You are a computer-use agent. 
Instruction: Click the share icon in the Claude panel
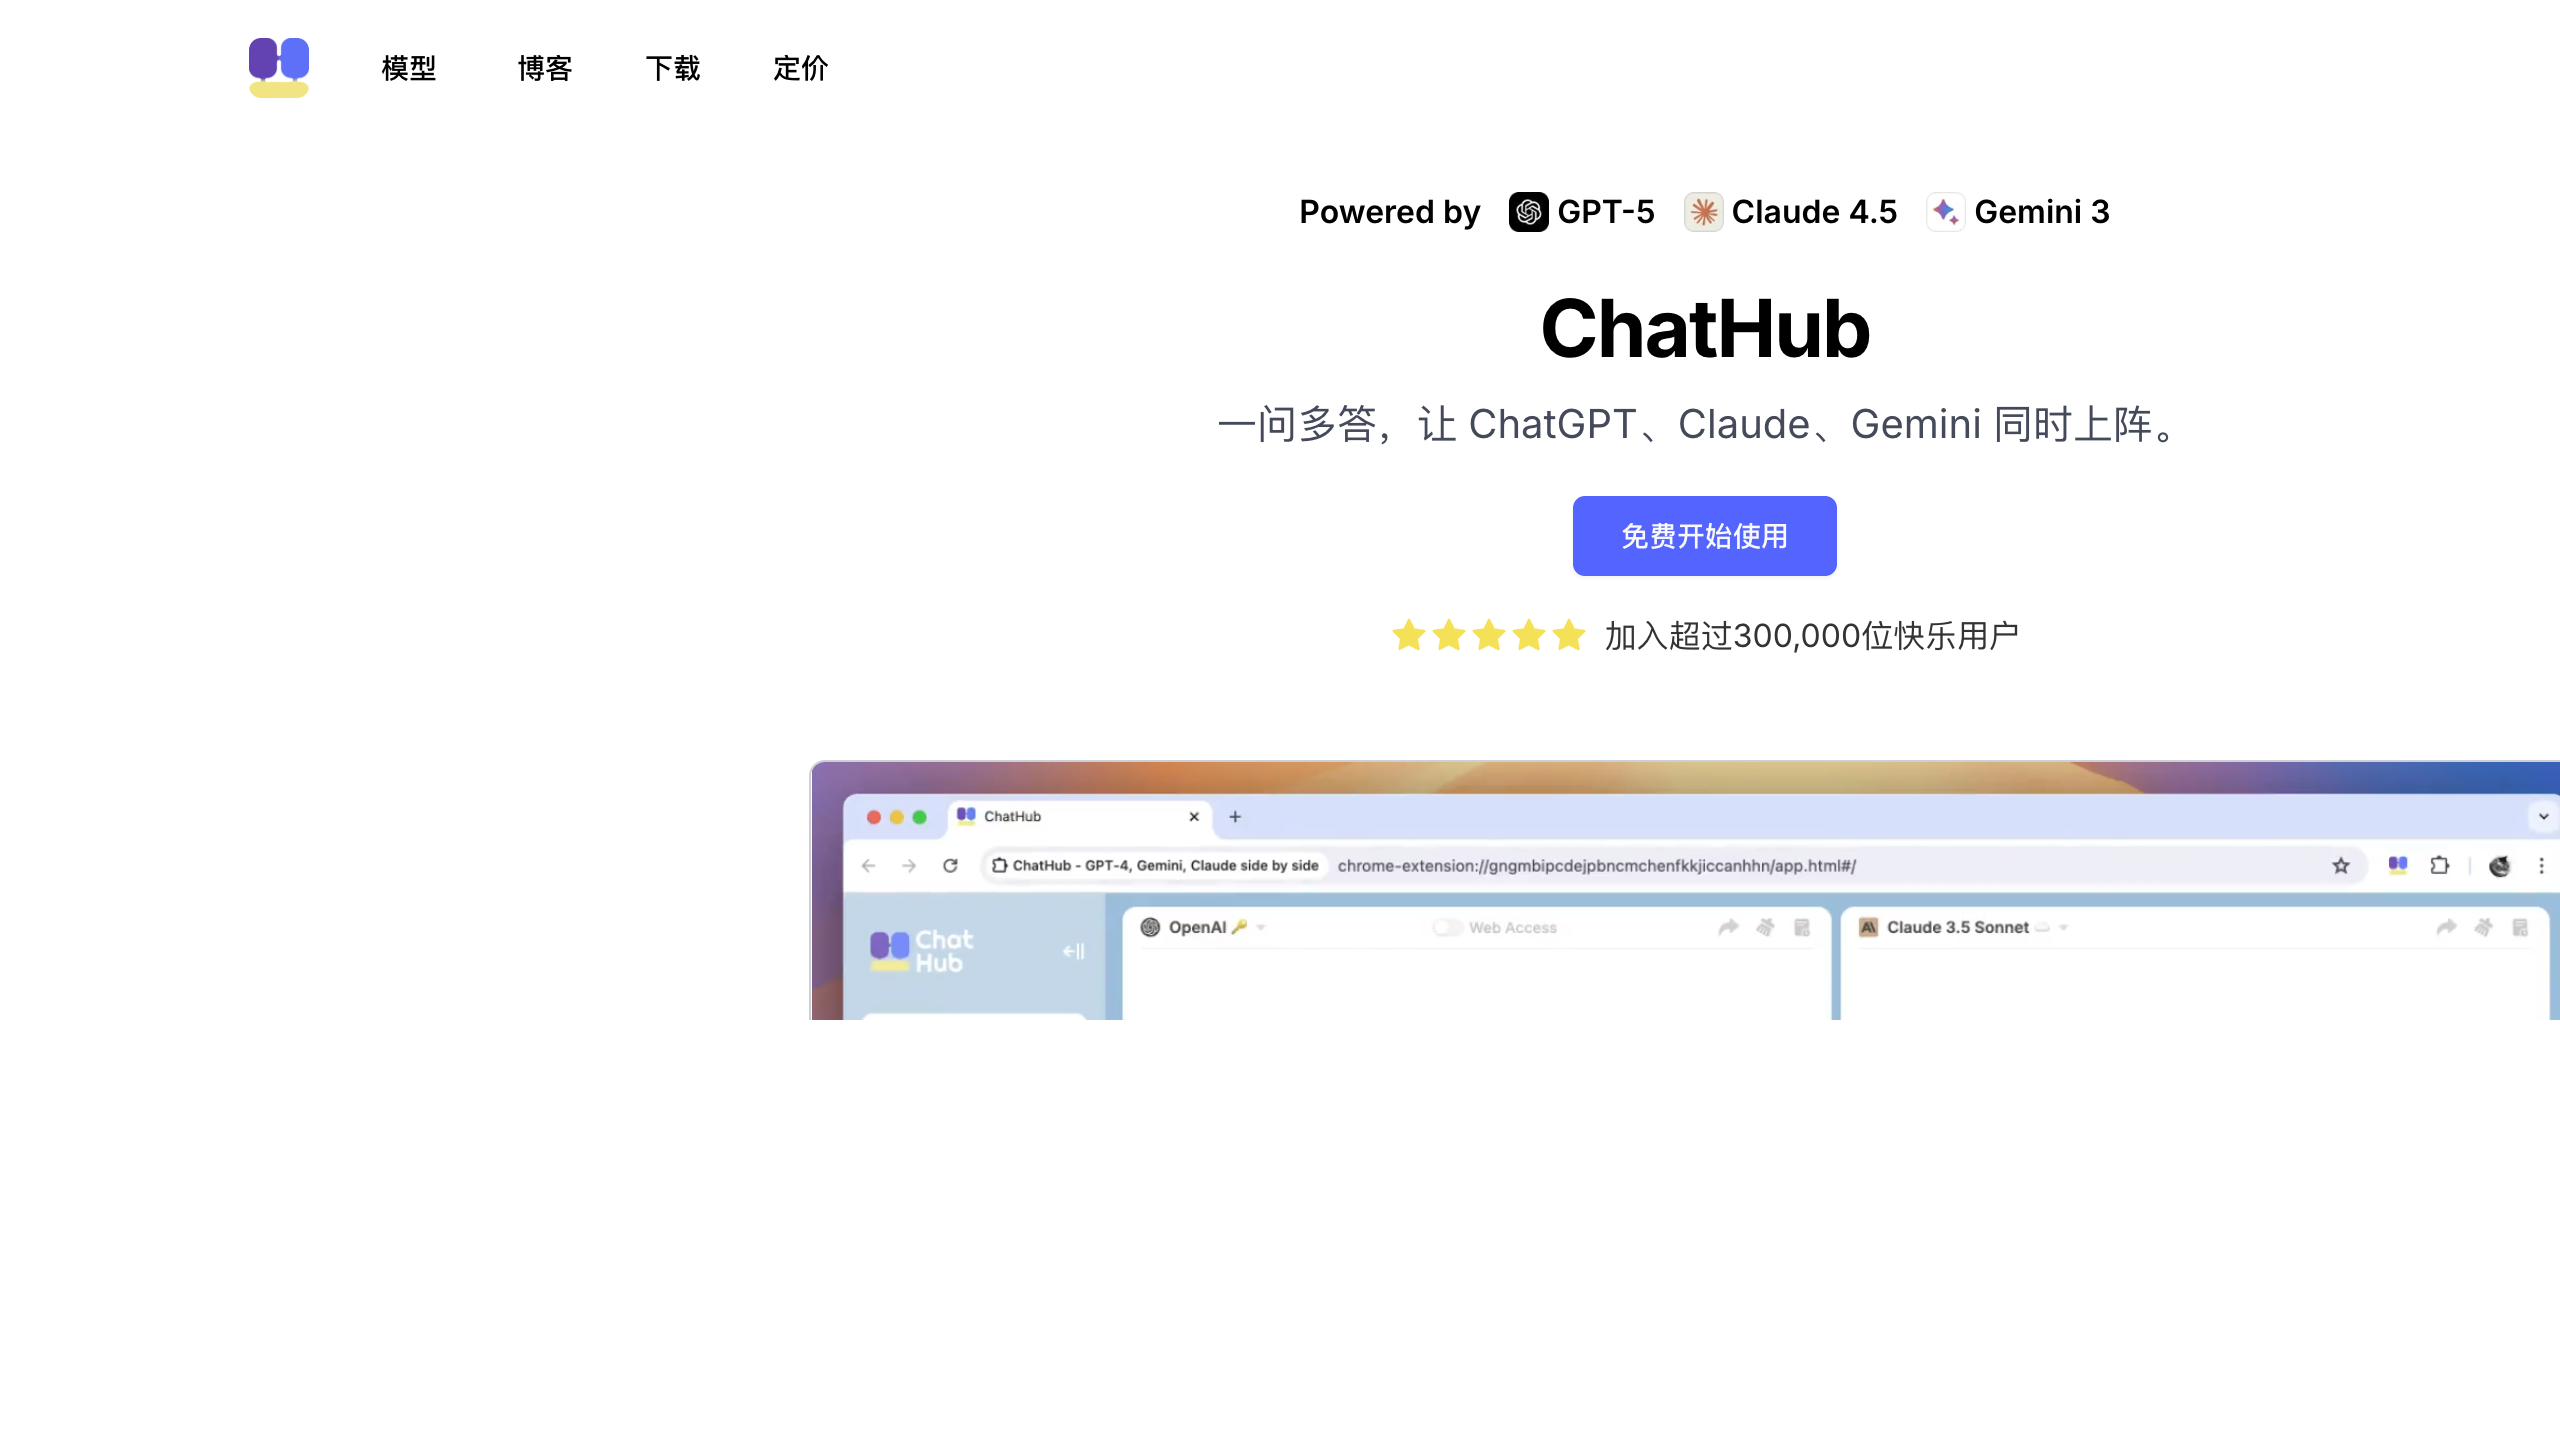[x=2446, y=927]
